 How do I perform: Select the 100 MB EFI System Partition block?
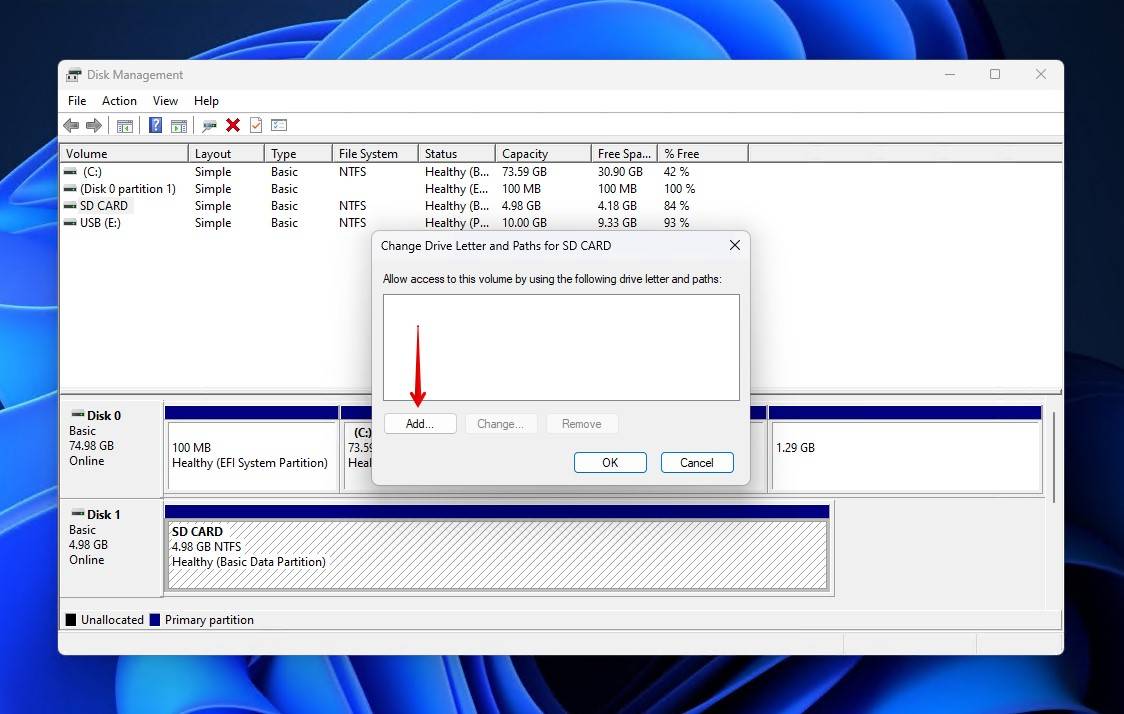pyautogui.click(x=252, y=449)
